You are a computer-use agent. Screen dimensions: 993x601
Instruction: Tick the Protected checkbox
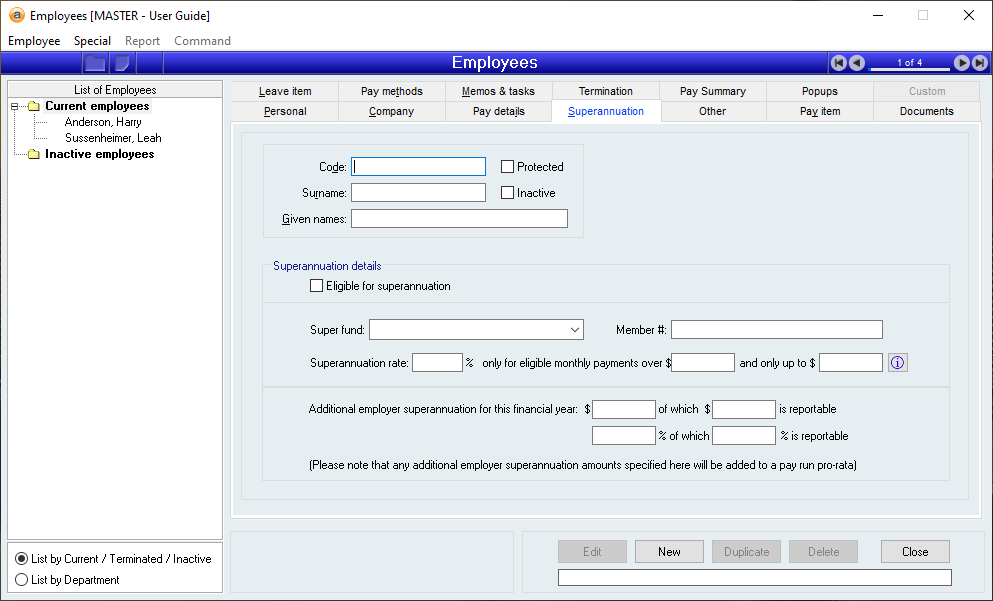pyautogui.click(x=508, y=167)
